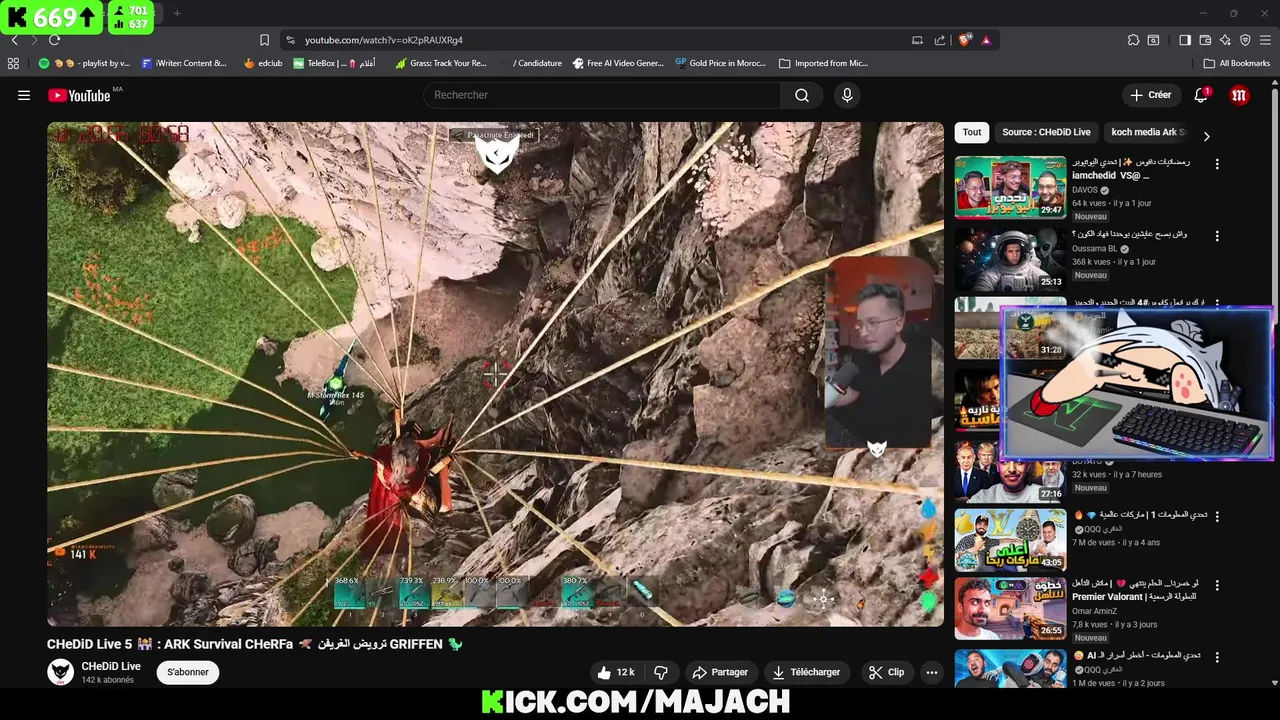Install page as app from address bar
1280x720 pixels.
[x=917, y=40]
